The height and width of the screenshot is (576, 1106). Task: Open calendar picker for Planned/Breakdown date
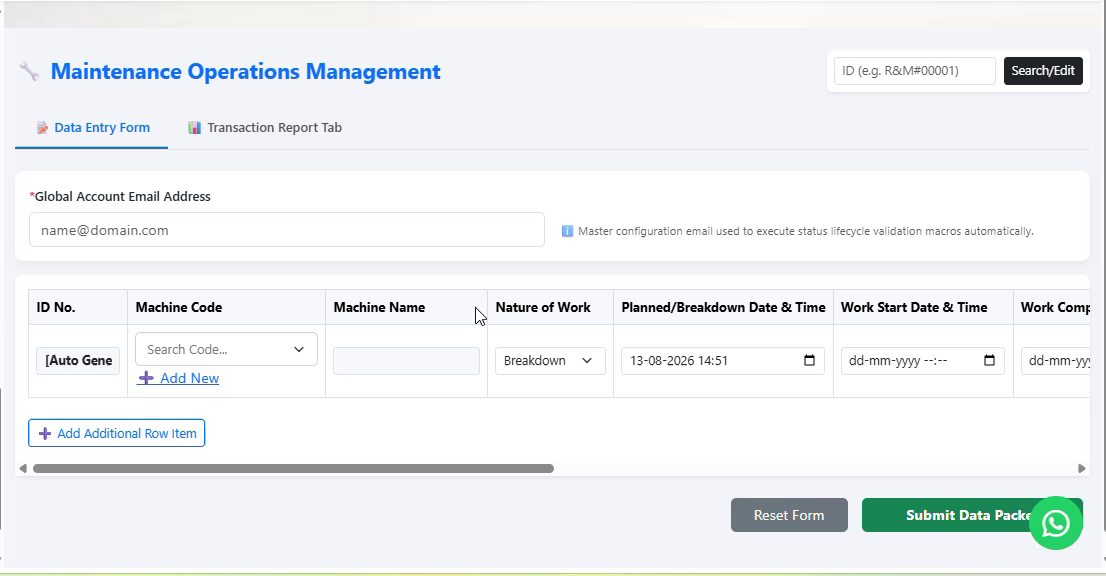(x=809, y=360)
